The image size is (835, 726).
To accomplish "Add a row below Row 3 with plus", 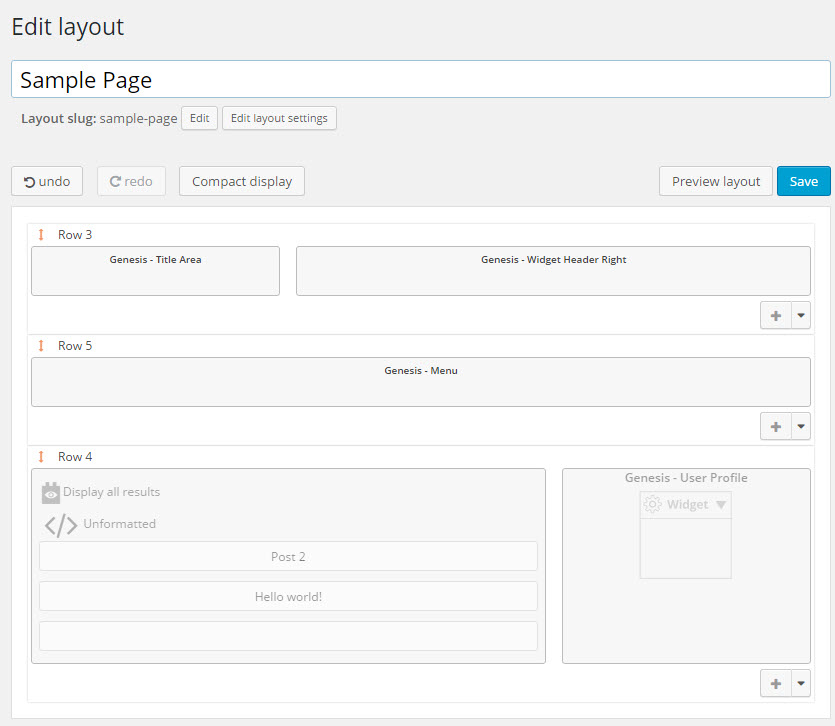I will 776,315.
